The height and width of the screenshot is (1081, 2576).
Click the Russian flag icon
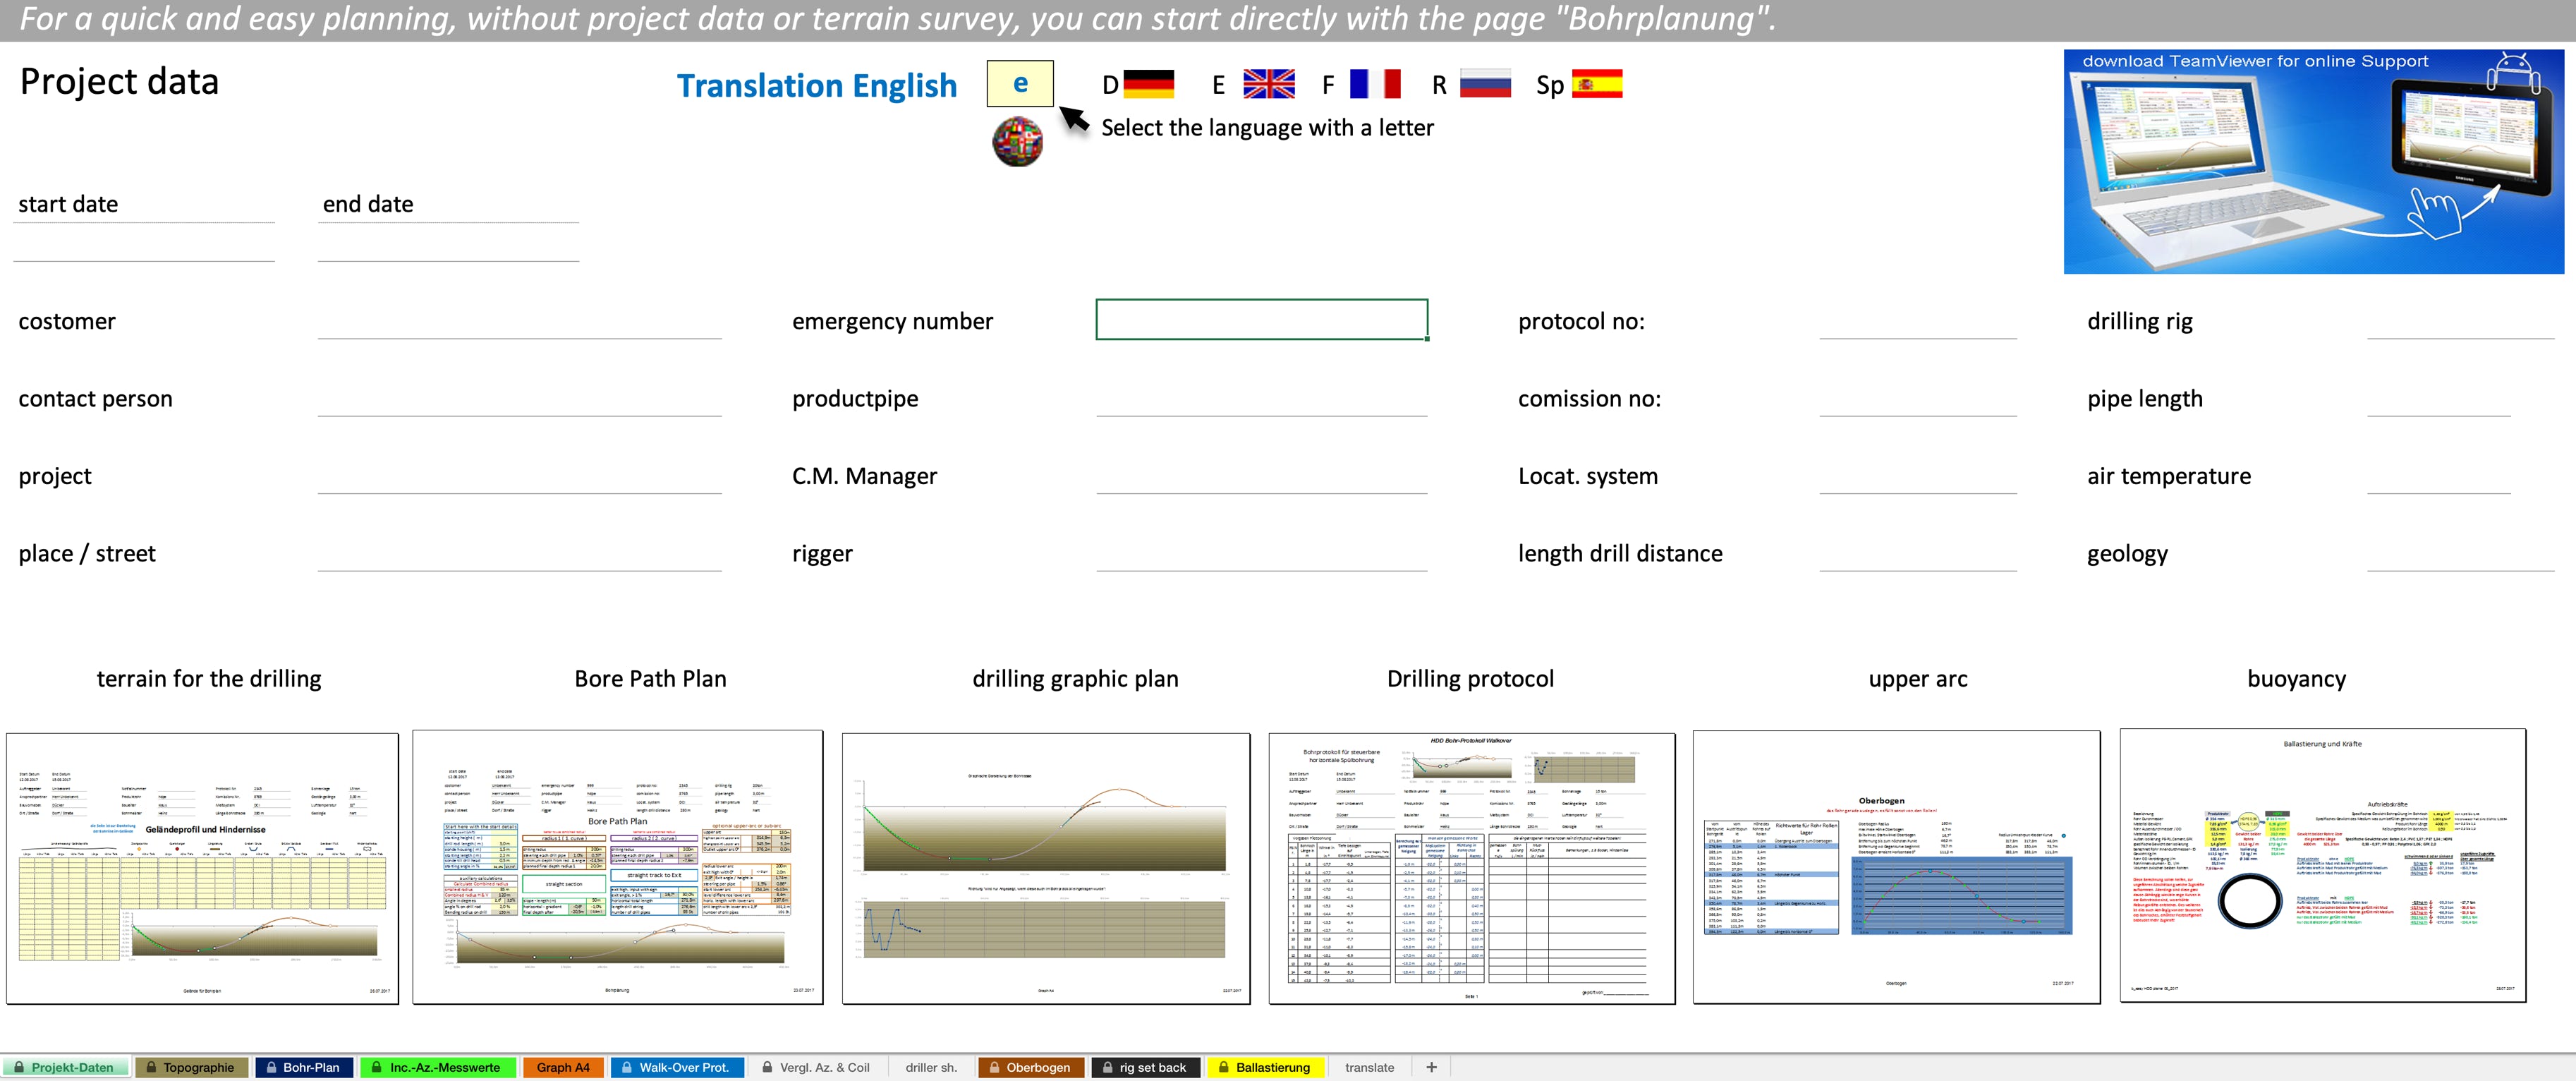1484,84
